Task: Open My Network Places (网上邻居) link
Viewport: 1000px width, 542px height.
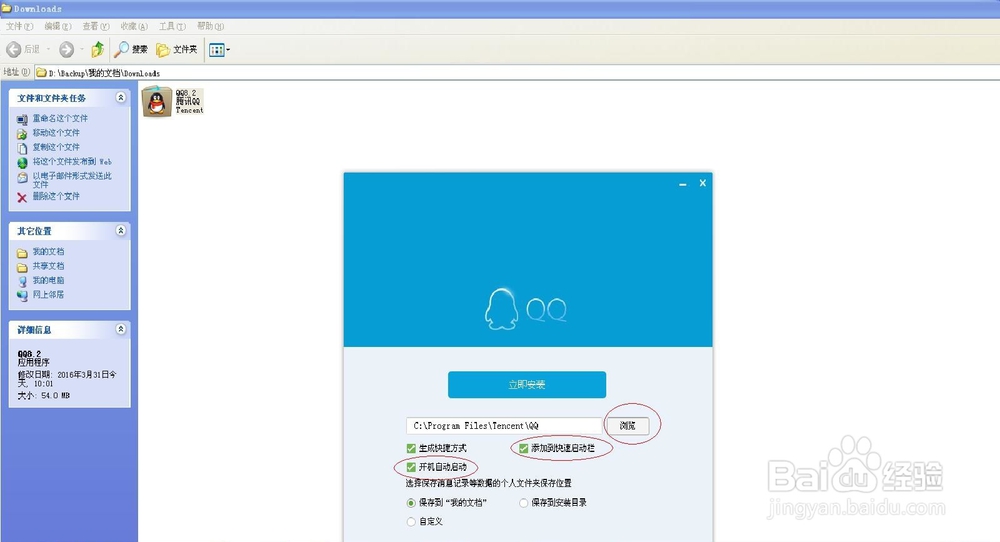Action: pyautogui.click(x=48, y=295)
